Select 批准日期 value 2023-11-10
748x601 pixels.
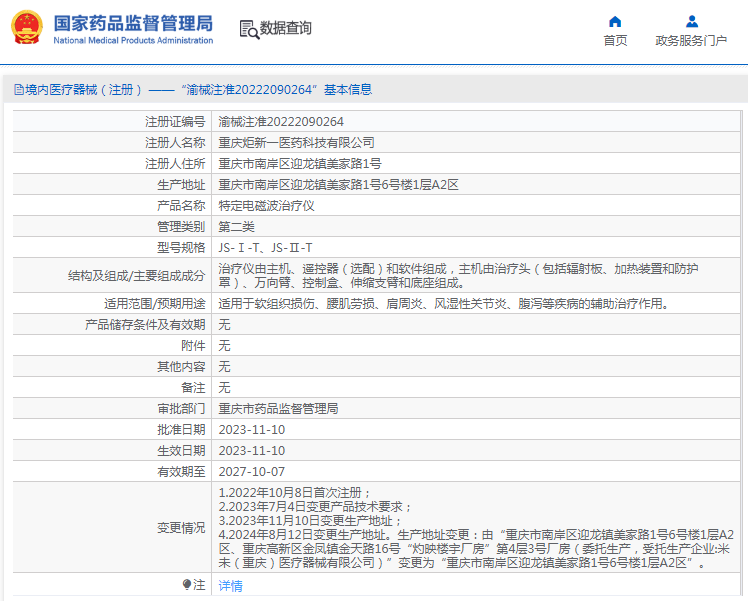pyautogui.click(x=251, y=430)
